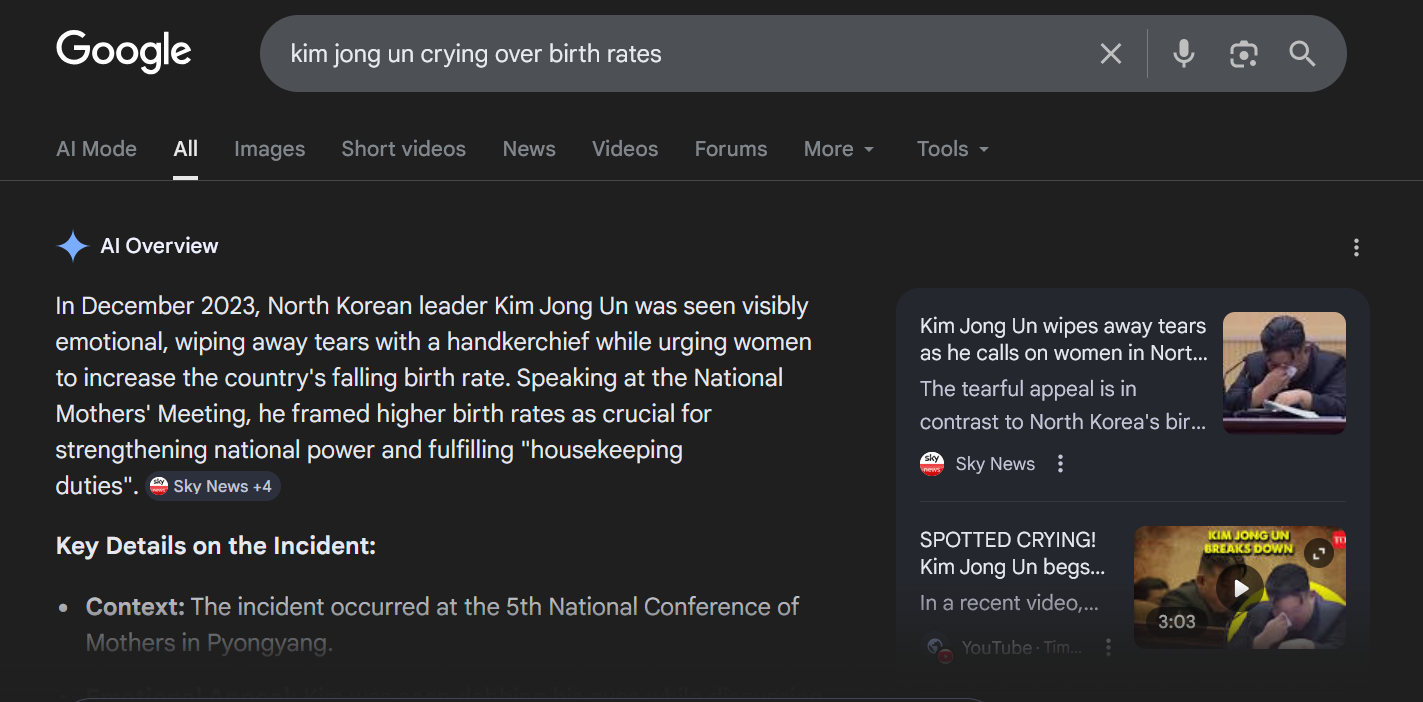The image size is (1423, 702).
Task: Click in the search text field
Action: click(x=680, y=54)
